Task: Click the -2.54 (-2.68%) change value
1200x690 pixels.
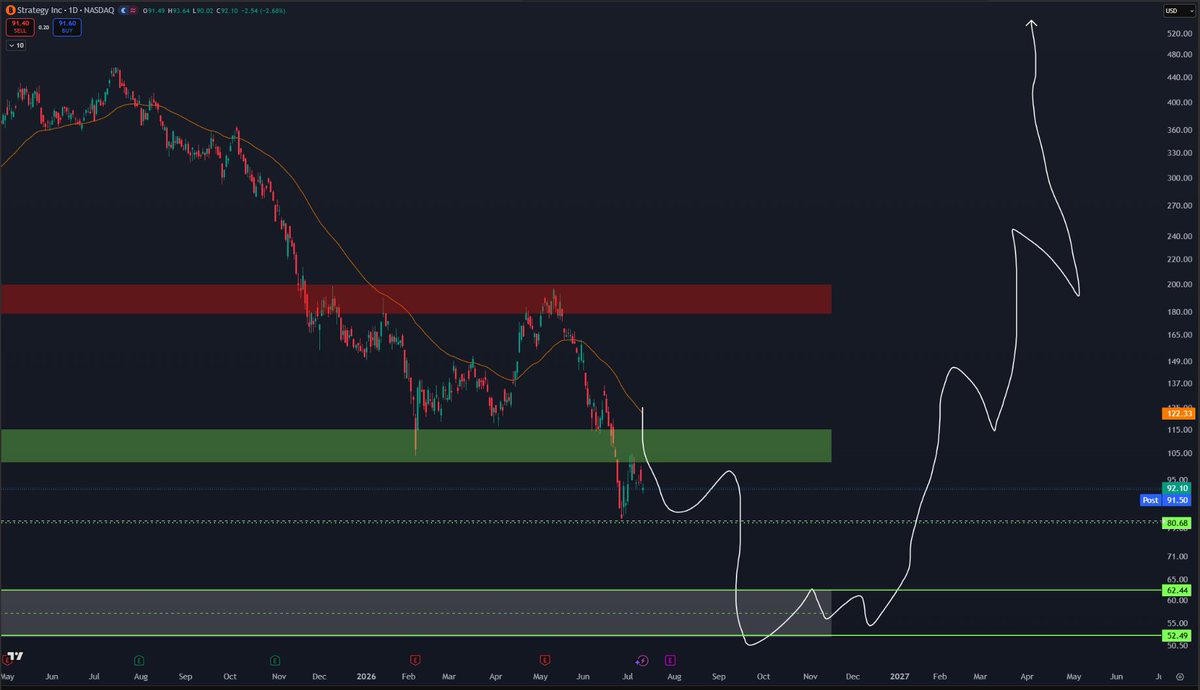Action: (263, 10)
